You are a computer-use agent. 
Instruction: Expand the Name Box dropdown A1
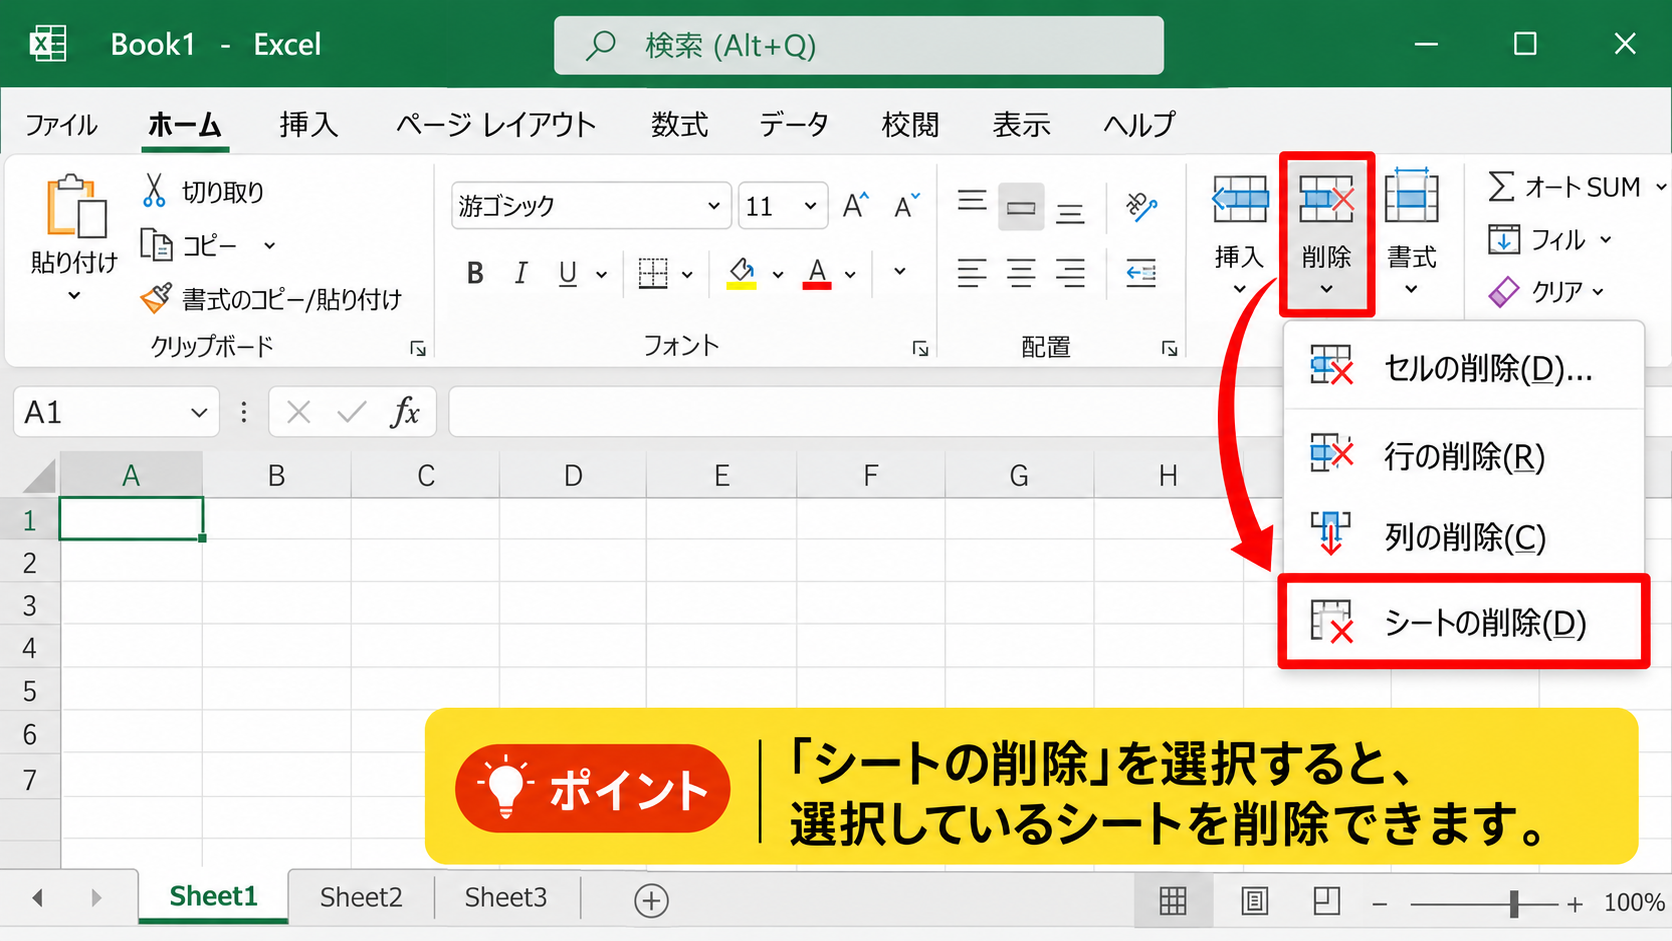coord(199,412)
